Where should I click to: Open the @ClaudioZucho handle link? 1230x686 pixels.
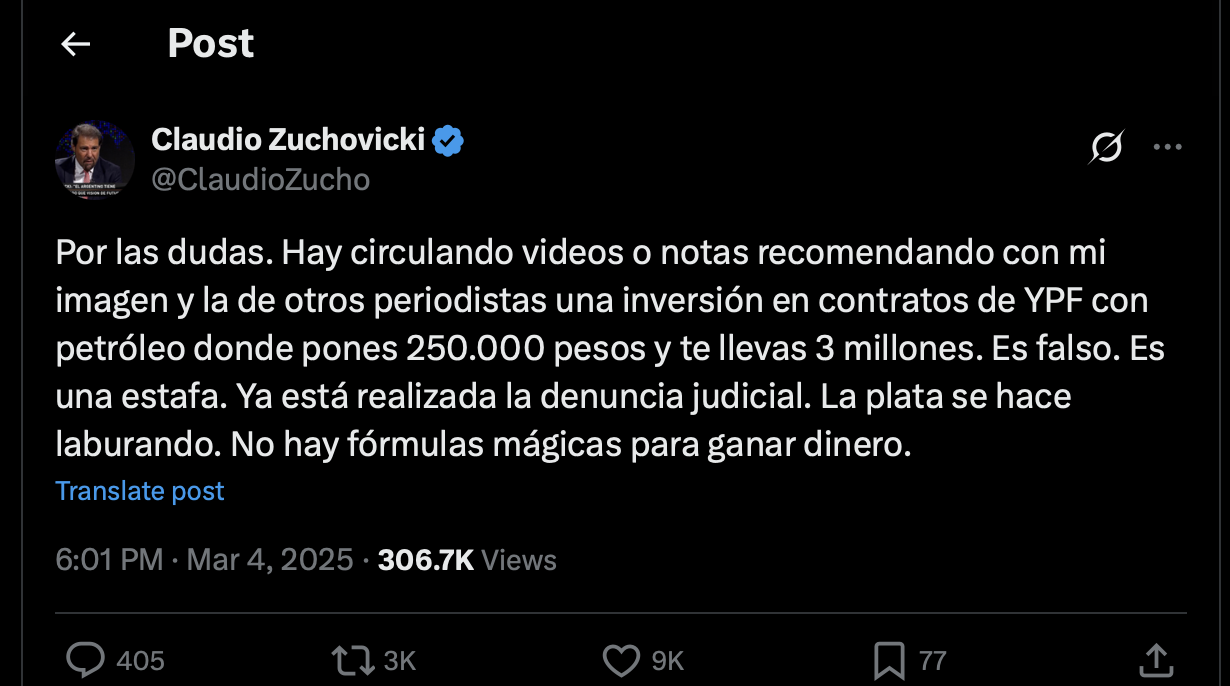point(261,179)
